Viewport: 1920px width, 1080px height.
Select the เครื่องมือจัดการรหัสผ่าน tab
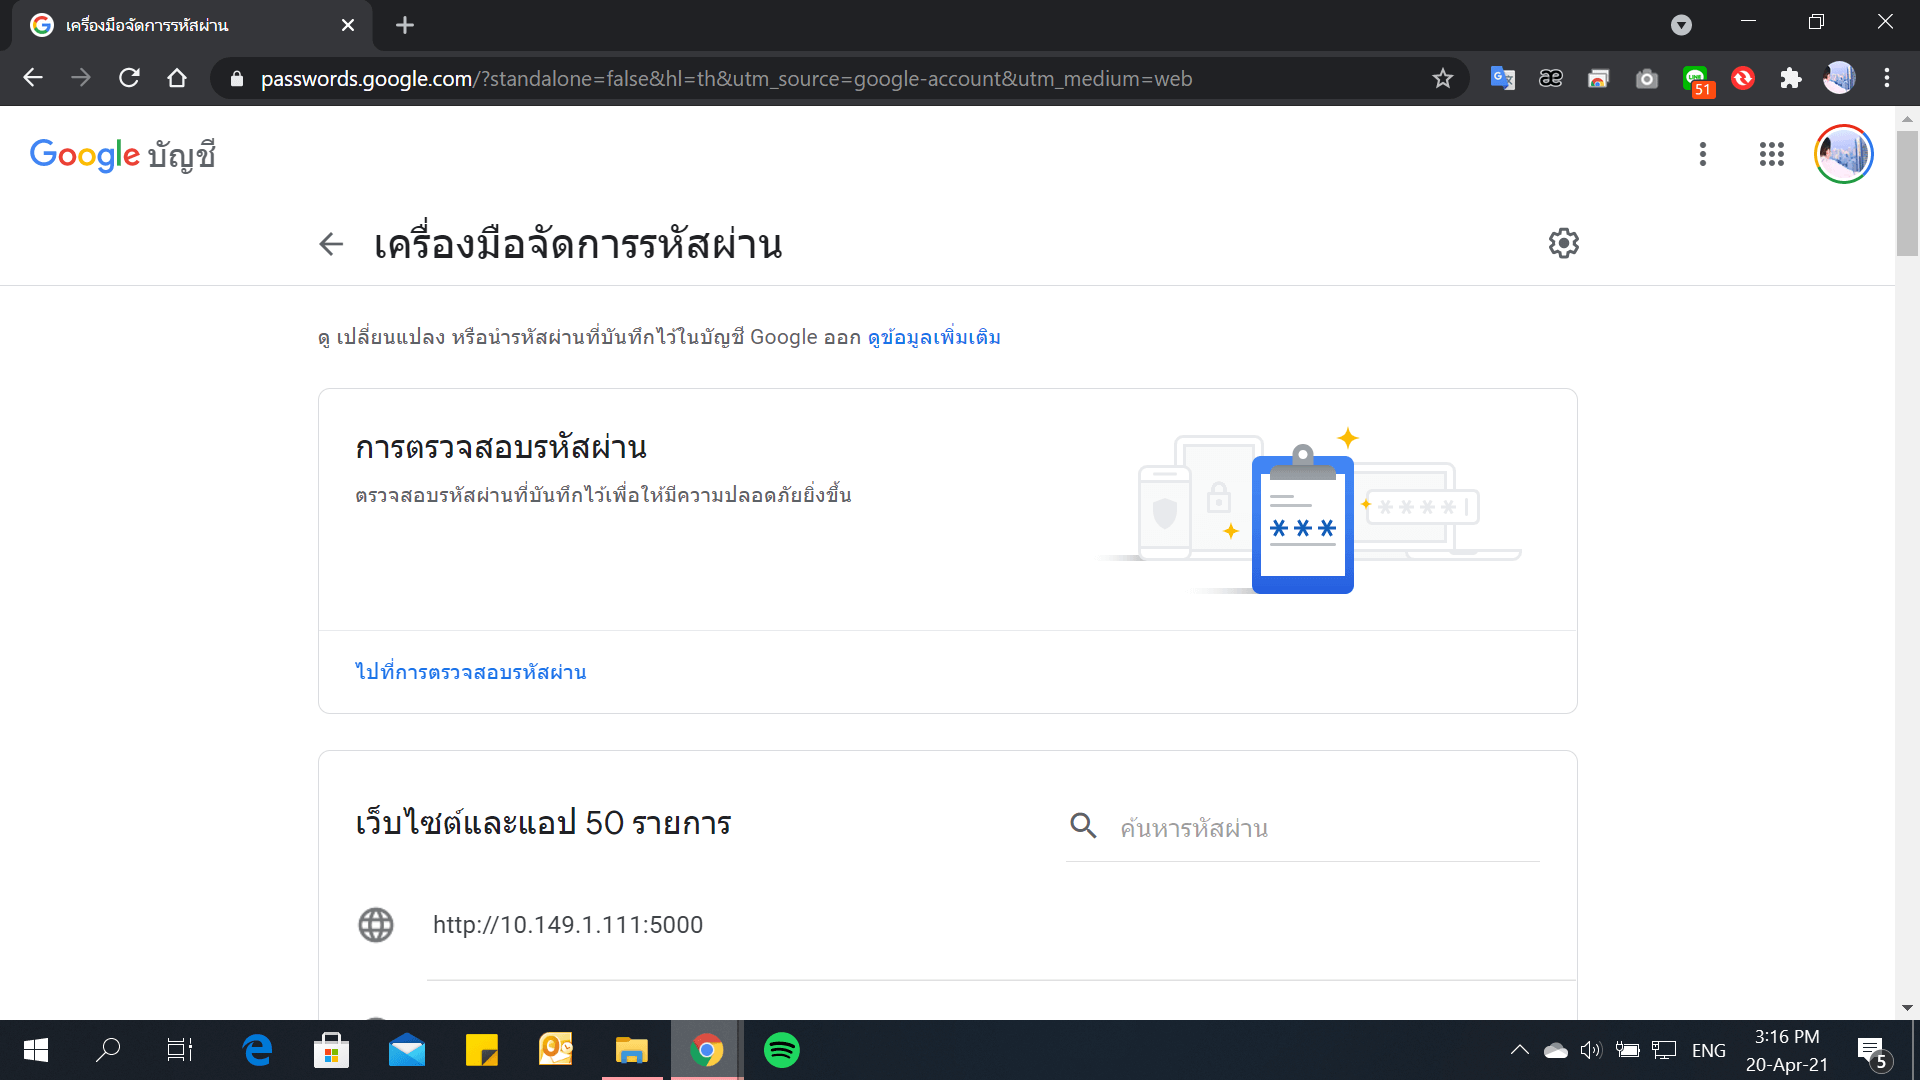pyautogui.click(x=191, y=25)
